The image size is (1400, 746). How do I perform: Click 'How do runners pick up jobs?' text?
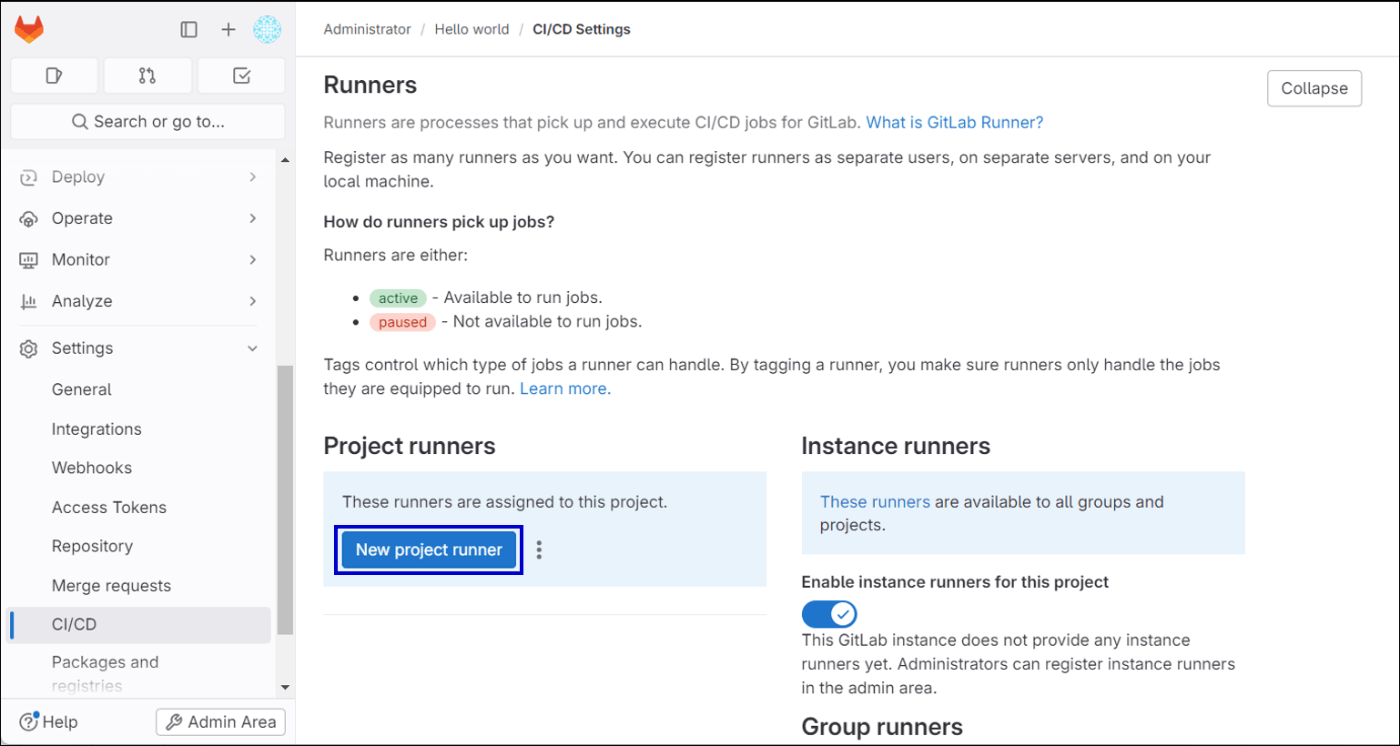pos(439,222)
